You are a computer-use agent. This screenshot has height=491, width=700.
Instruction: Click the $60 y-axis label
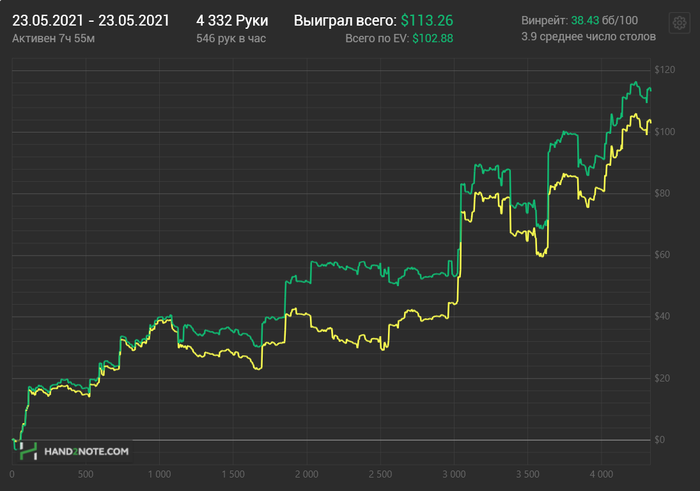(662, 255)
